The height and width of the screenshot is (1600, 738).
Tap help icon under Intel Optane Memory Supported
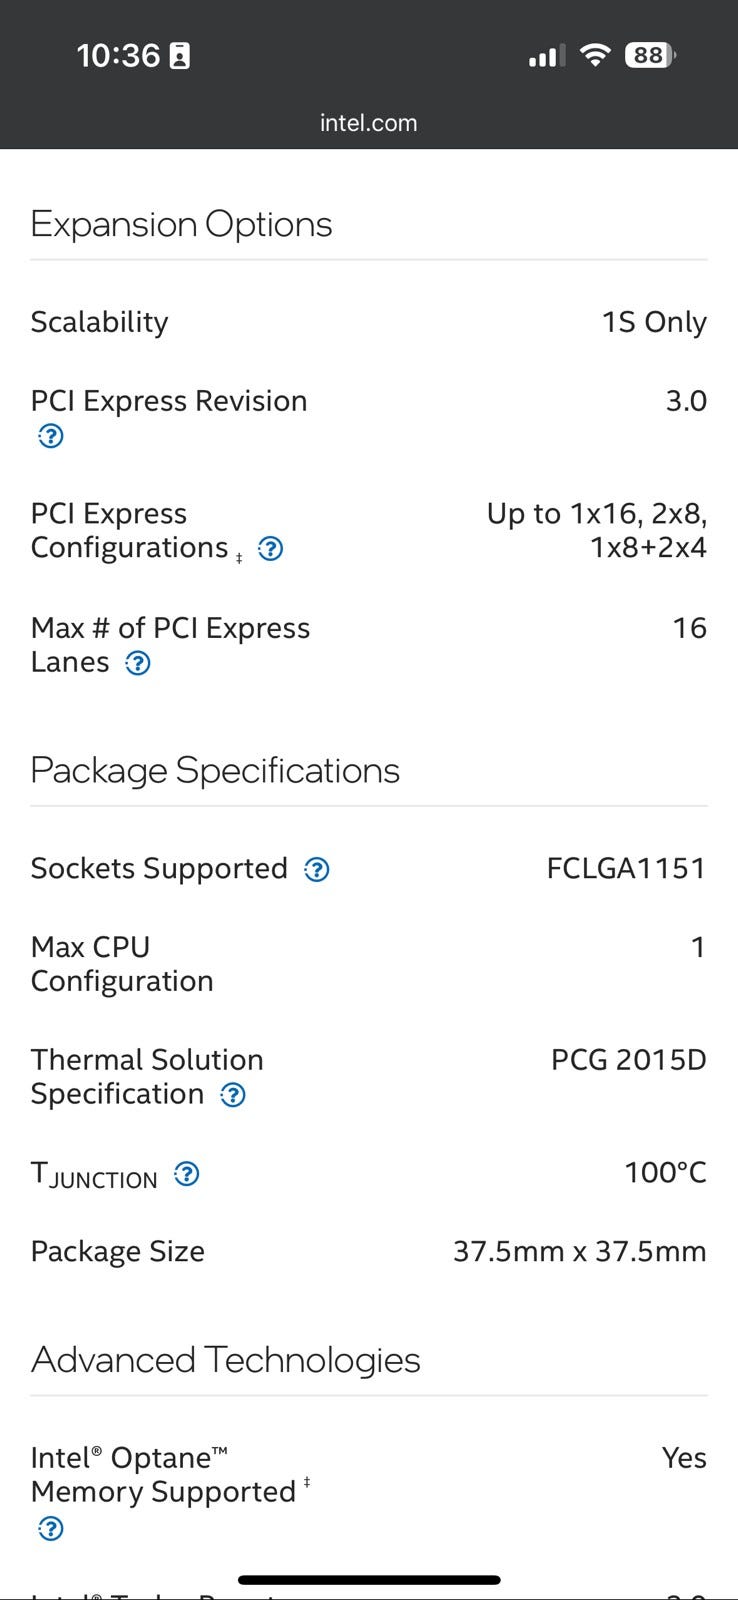point(50,1528)
